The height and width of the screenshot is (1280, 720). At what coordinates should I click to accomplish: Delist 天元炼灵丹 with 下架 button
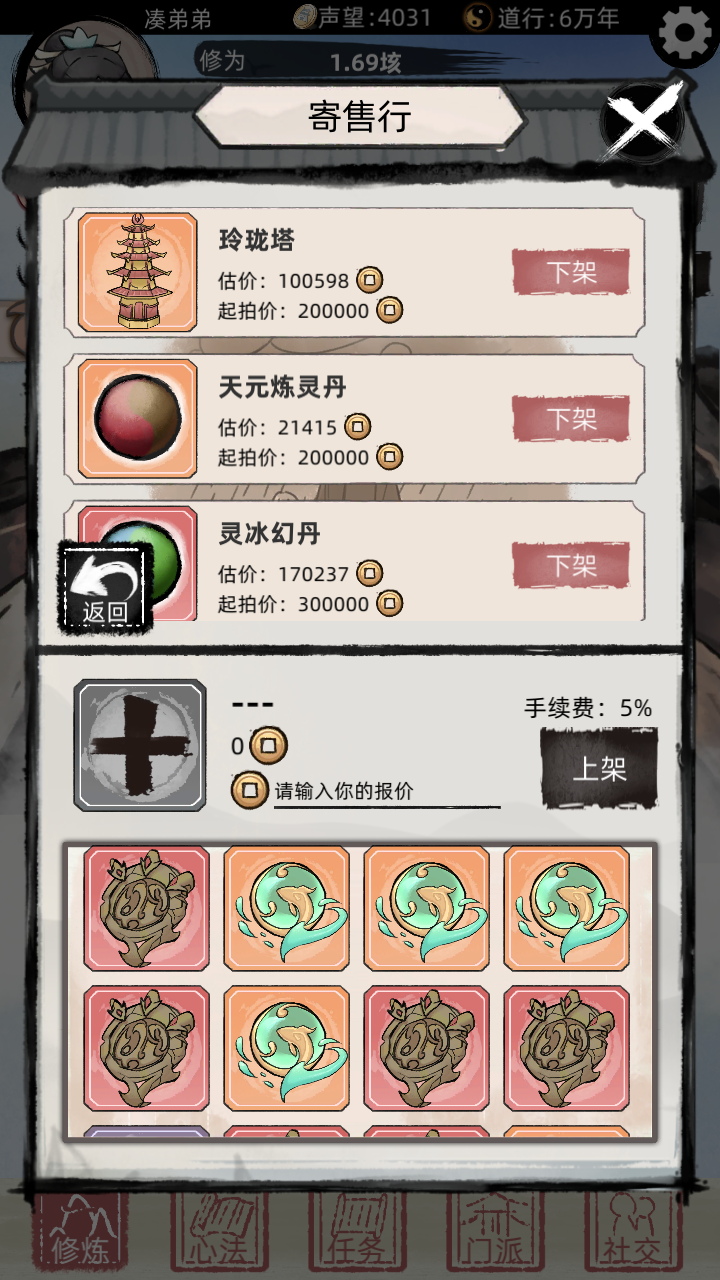[571, 418]
